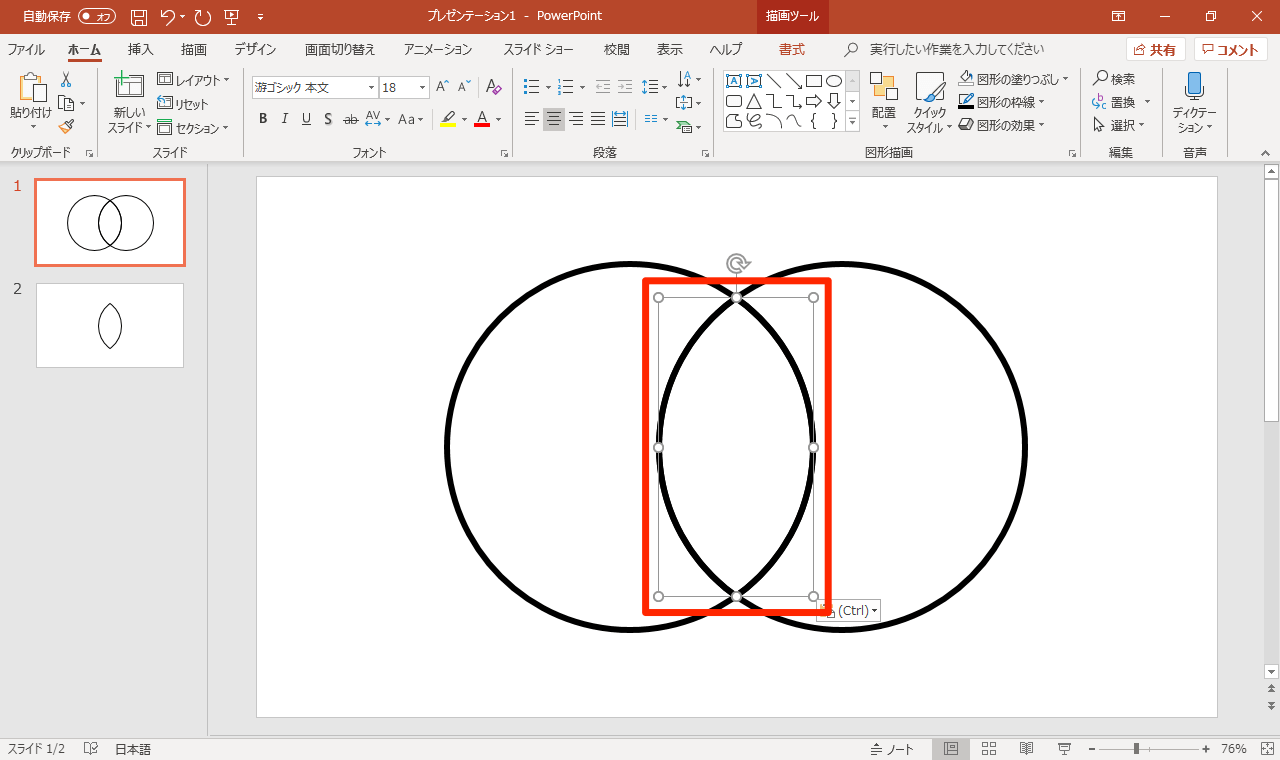Open the 配置 arrange menu
This screenshot has height=760, width=1280.
coord(884,102)
